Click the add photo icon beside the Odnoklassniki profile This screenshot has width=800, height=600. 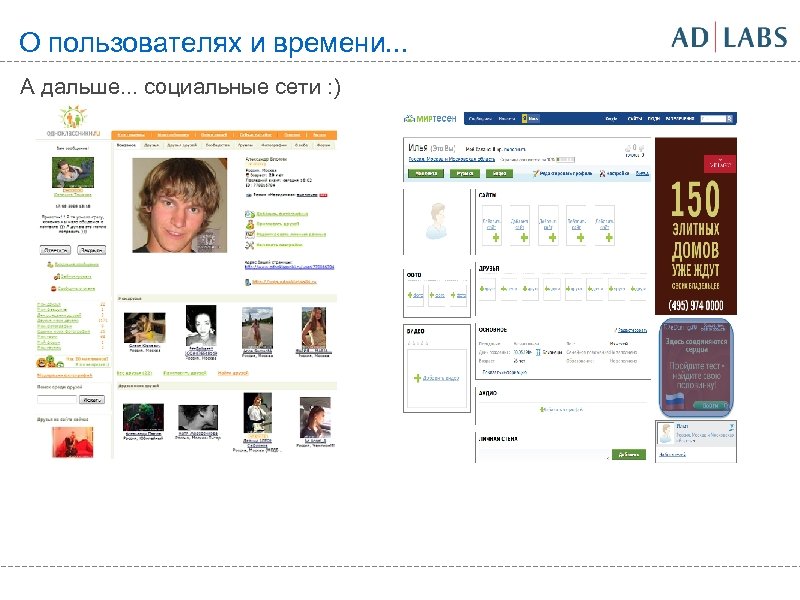[249, 214]
